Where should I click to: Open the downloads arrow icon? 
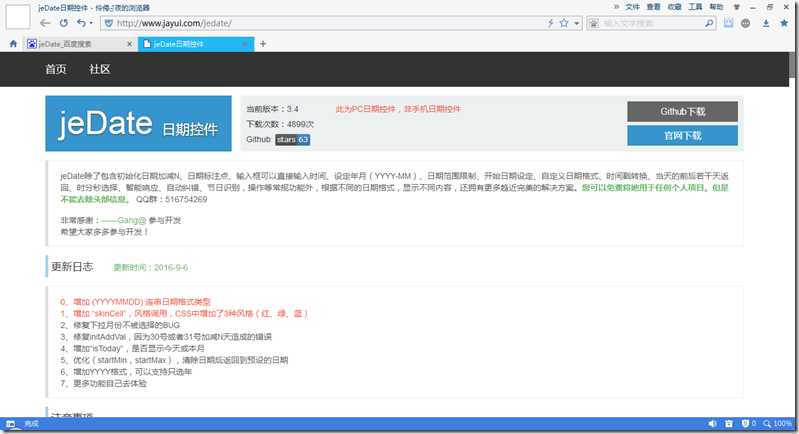pos(766,23)
